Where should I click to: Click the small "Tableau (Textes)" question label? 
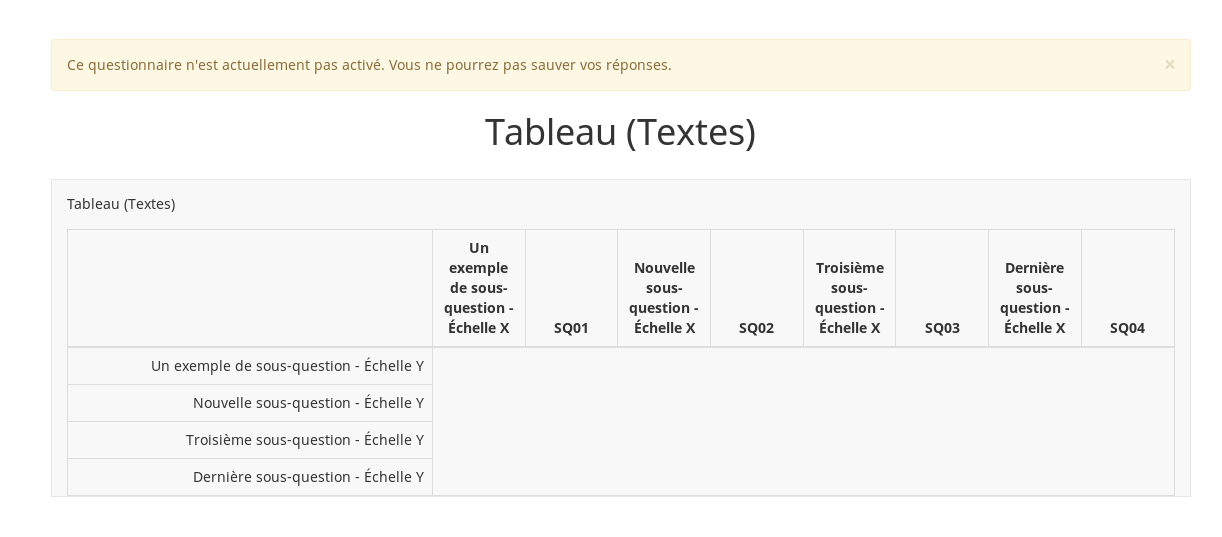point(121,204)
